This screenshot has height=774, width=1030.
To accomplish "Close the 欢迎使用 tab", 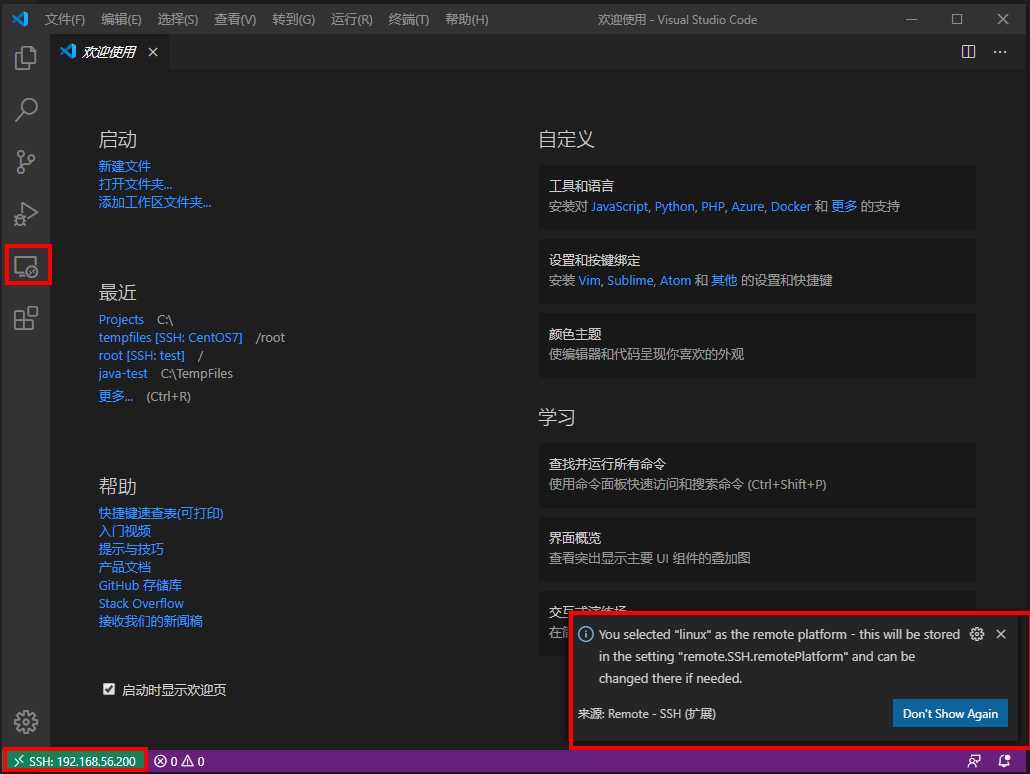I will pos(153,52).
